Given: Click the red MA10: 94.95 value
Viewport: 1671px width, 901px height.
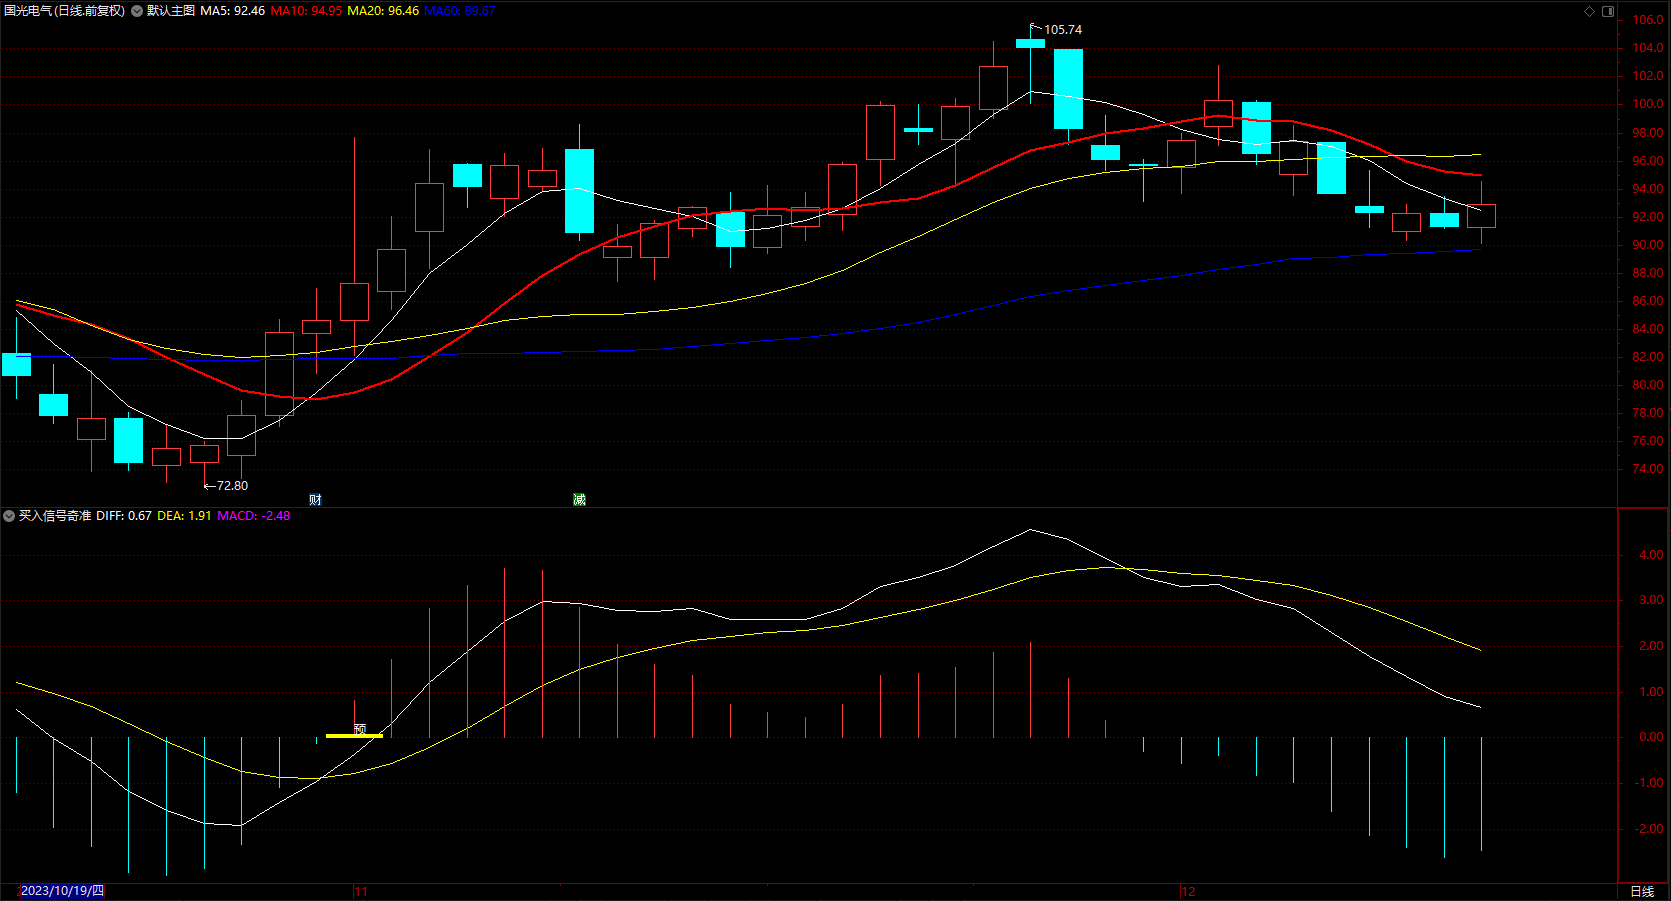Looking at the screenshot, I should pyautogui.click(x=306, y=11).
